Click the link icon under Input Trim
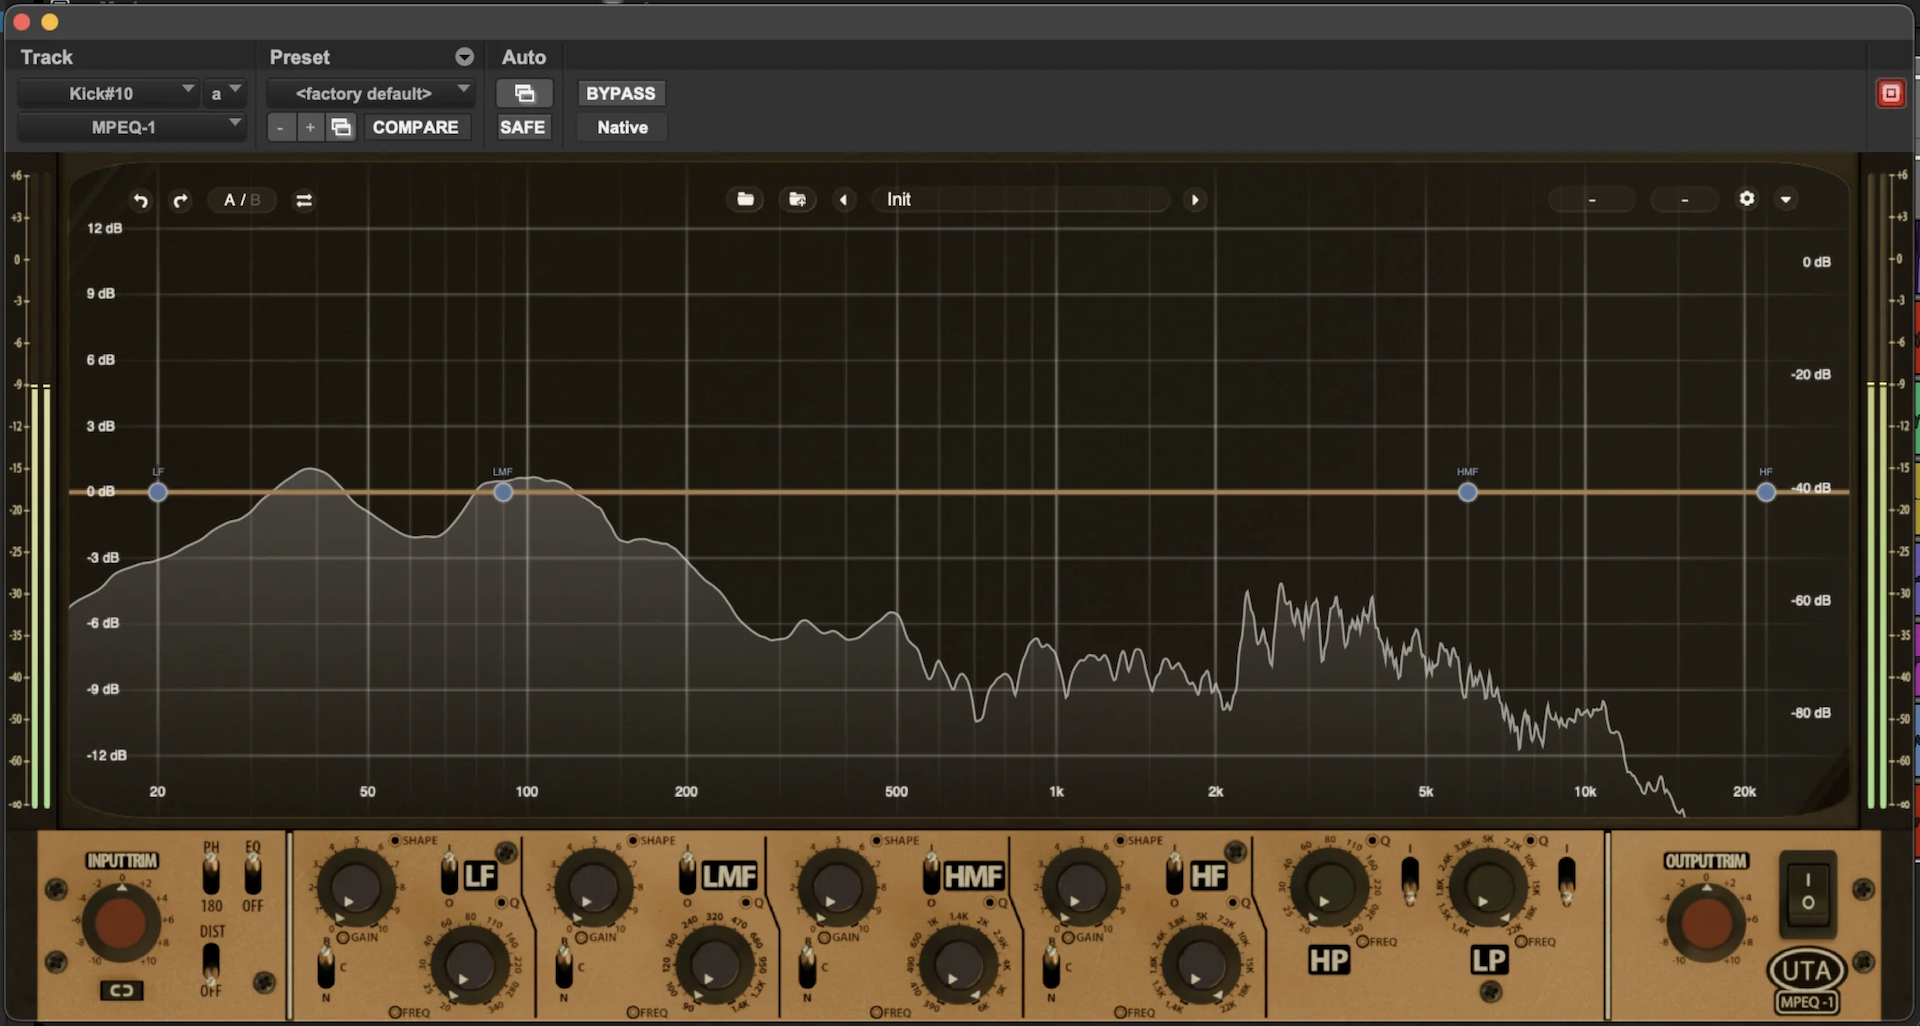 (x=122, y=990)
